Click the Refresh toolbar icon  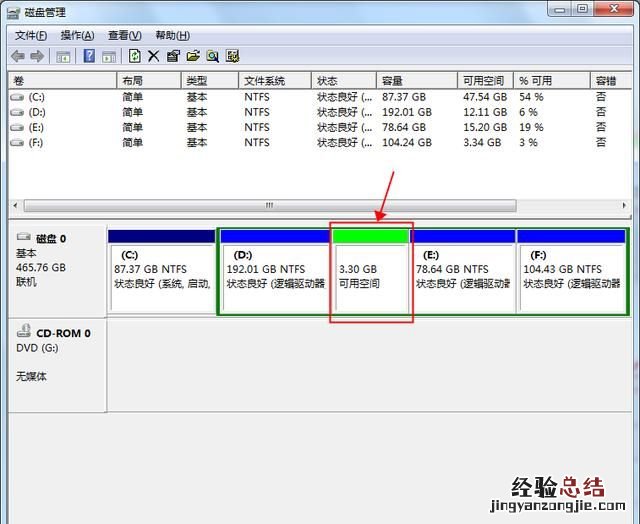click(135, 56)
